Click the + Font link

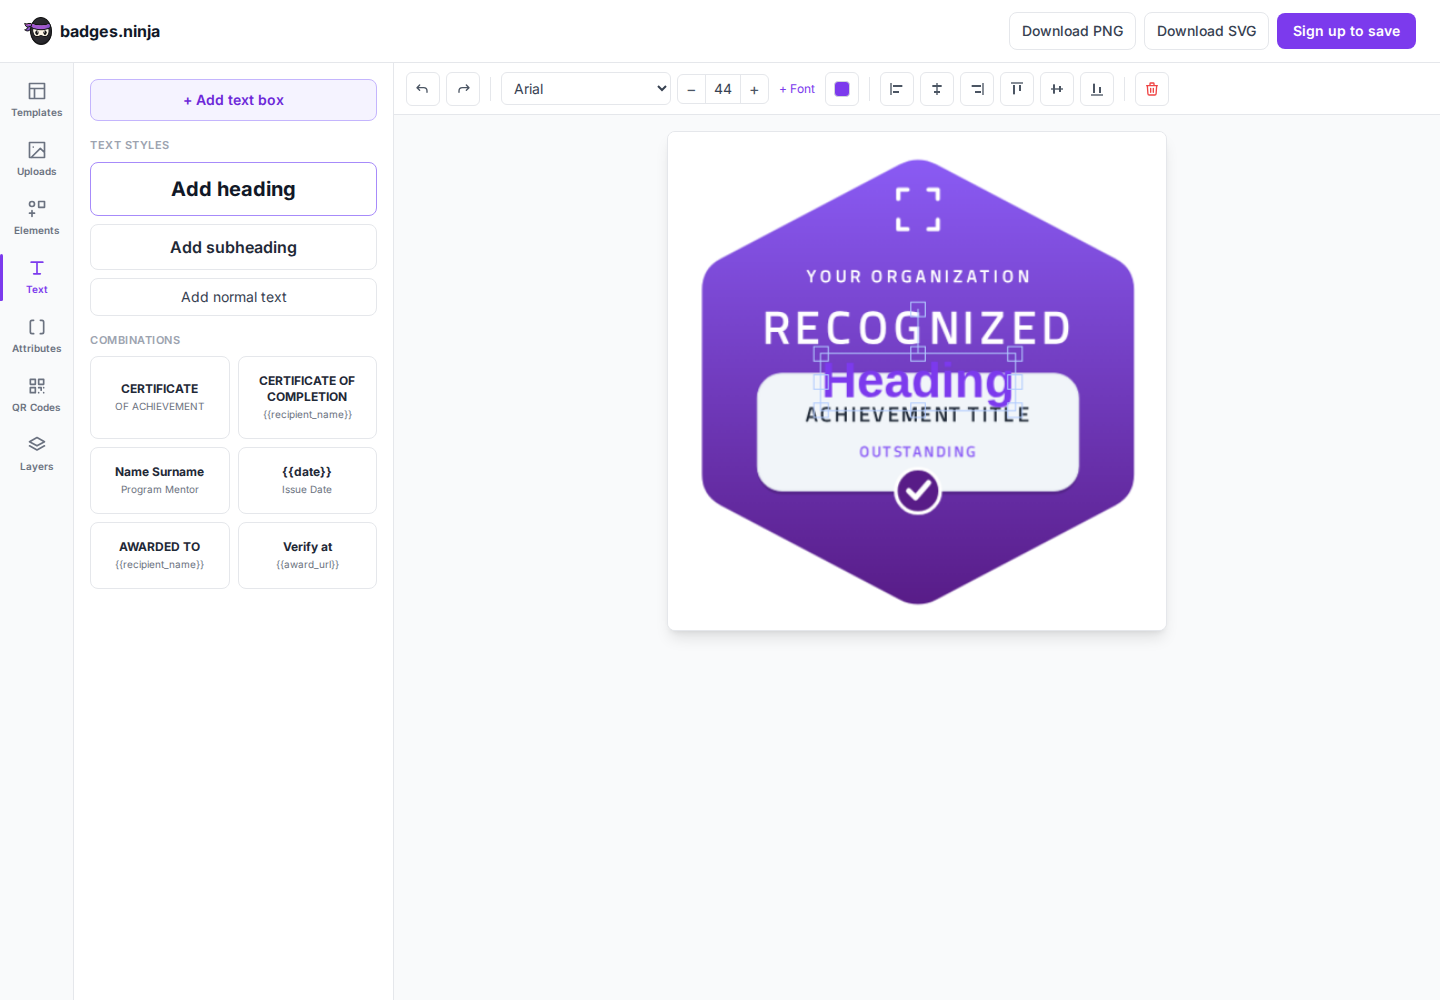pyautogui.click(x=797, y=89)
